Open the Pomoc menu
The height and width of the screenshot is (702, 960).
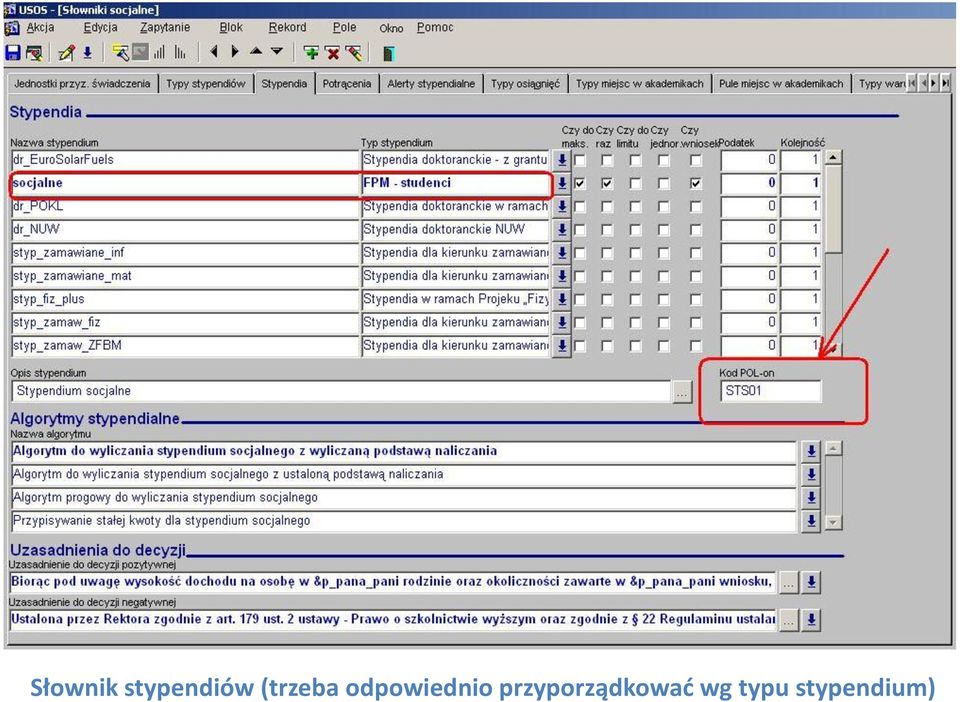[435, 28]
